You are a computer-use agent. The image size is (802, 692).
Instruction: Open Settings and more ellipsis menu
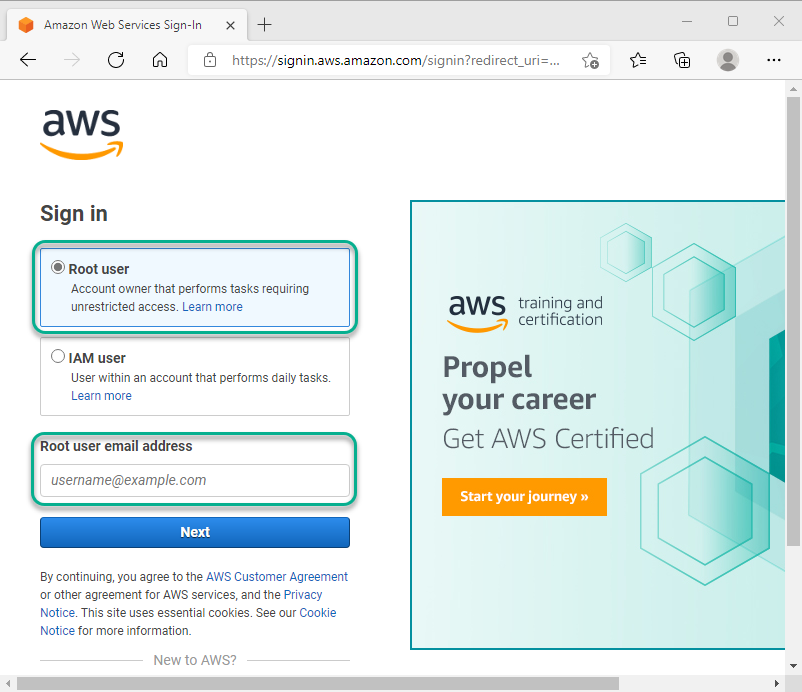(774, 60)
